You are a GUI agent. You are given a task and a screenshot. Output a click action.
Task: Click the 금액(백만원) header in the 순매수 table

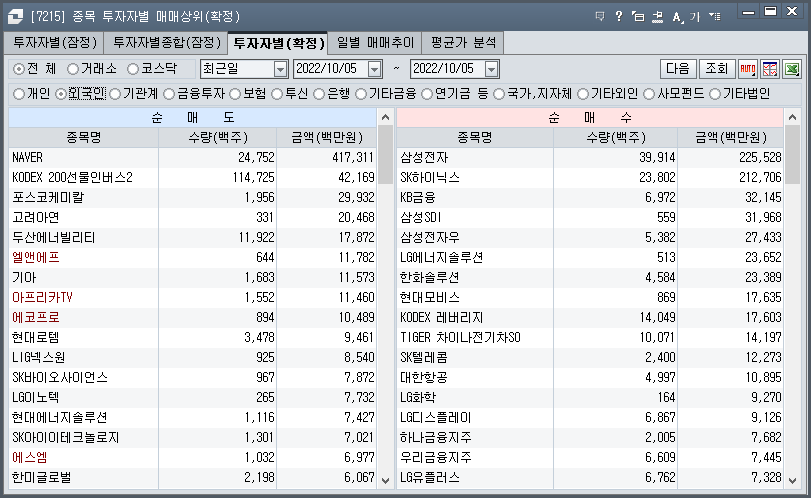tap(731, 138)
